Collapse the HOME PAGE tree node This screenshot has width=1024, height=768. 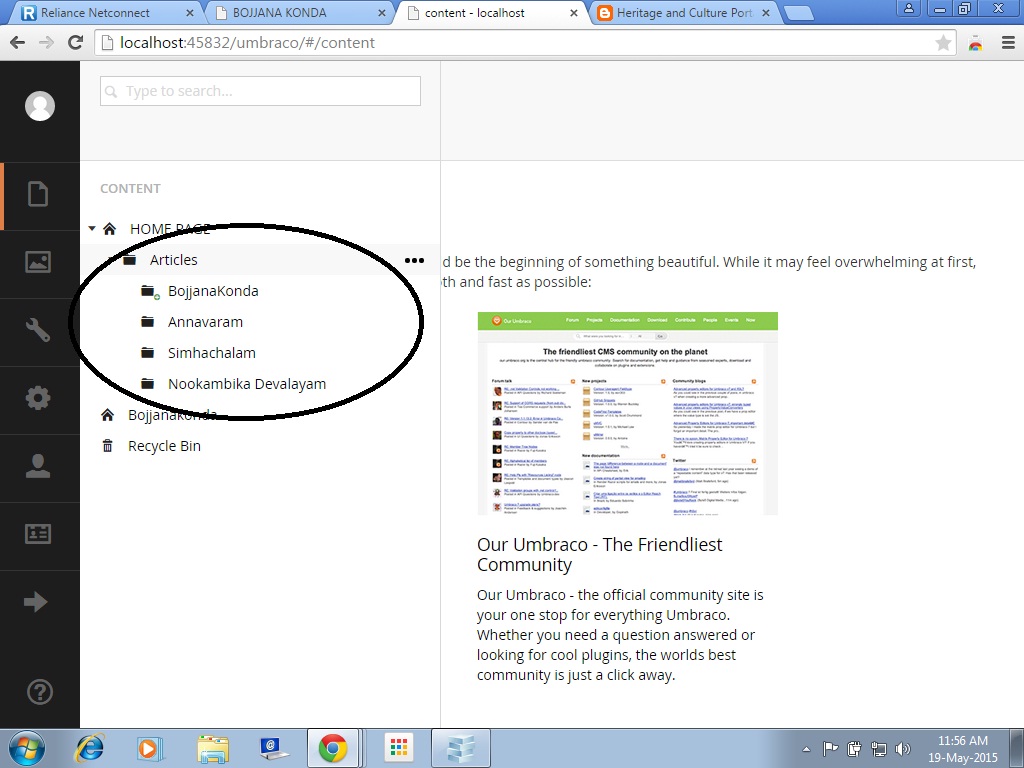92,229
